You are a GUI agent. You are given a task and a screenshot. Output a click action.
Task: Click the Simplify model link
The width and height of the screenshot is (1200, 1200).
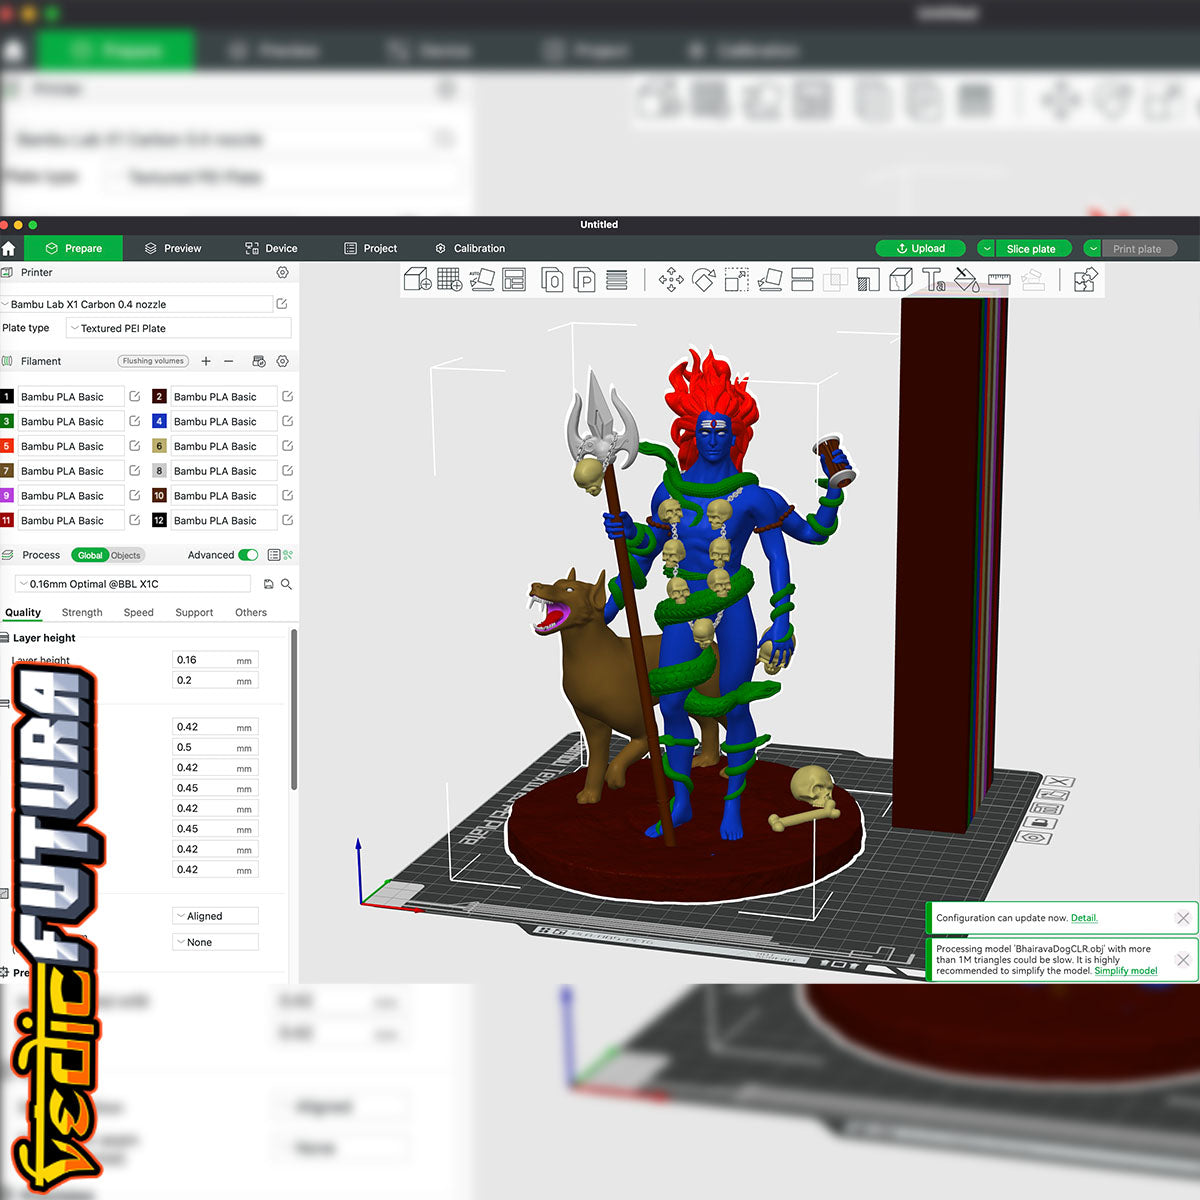pos(1125,971)
